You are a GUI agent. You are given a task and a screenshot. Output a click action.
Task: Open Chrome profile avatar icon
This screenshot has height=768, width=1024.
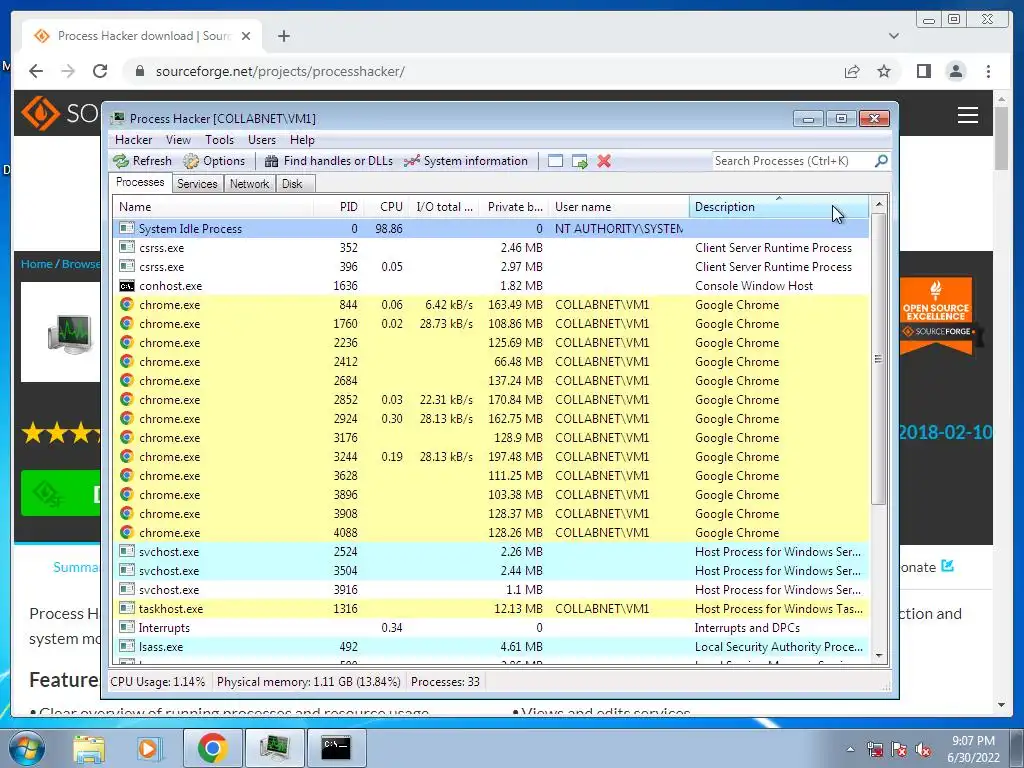pyautogui.click(x=955, y=71)
